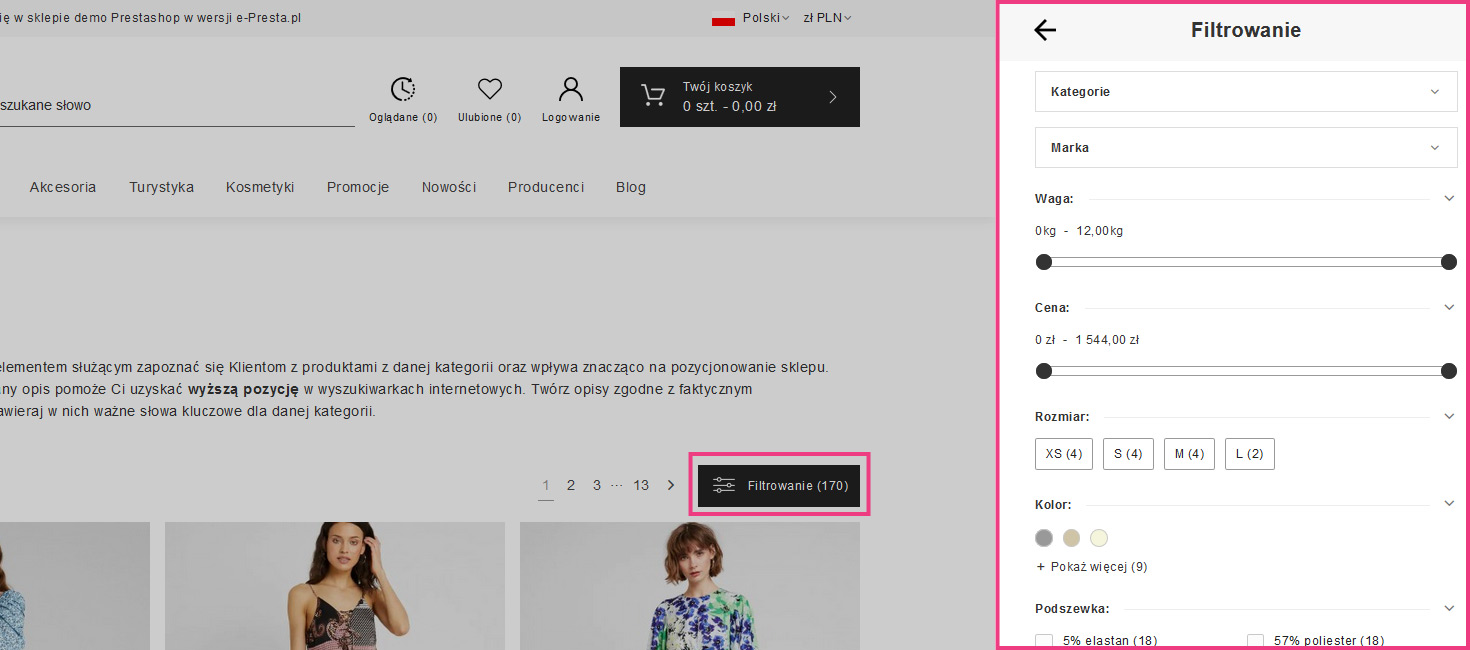
Task: Open the zł PLN currency dropdown
Action: (x=827, y=18)
